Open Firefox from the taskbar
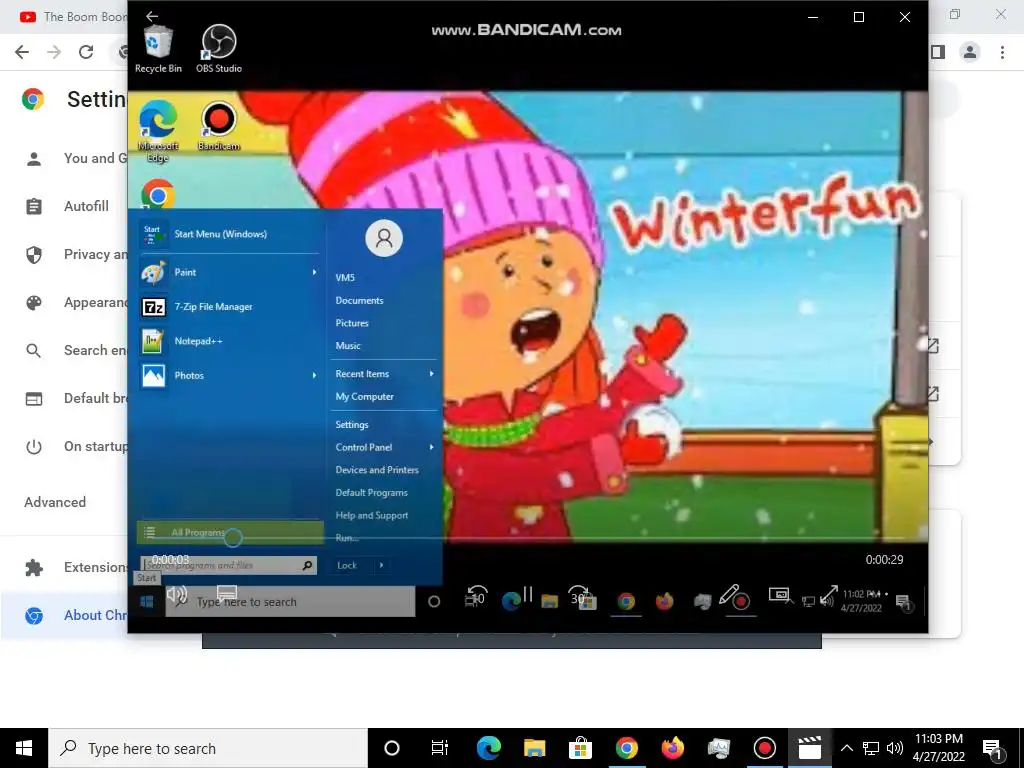1024x768 pixels. tap(672, 748)
